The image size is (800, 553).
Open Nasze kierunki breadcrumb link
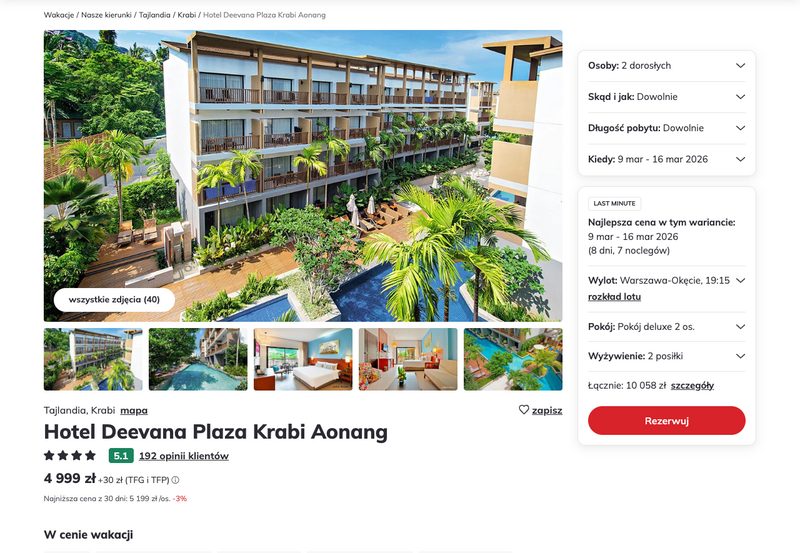106,15
